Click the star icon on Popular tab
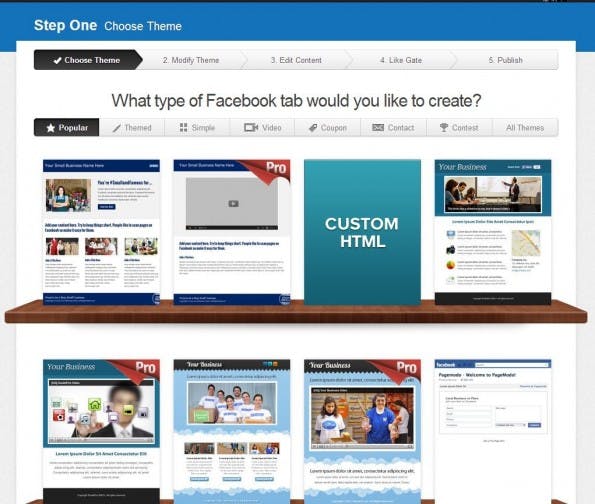 tap(50, 128)
